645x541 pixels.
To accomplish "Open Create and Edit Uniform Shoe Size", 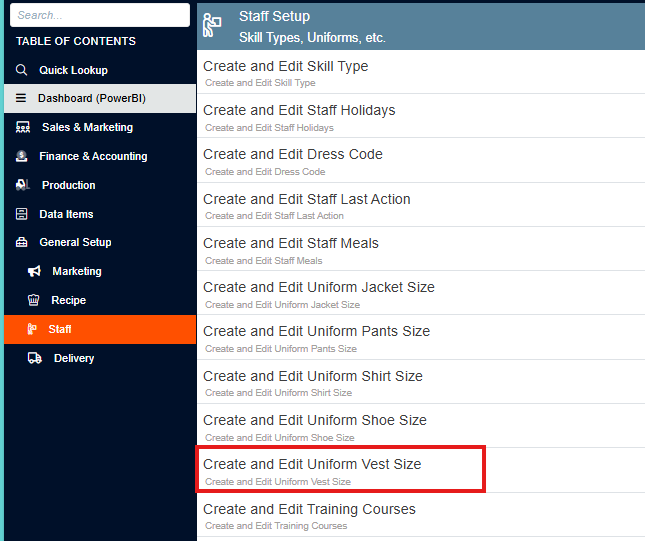I will coord(421,426).
